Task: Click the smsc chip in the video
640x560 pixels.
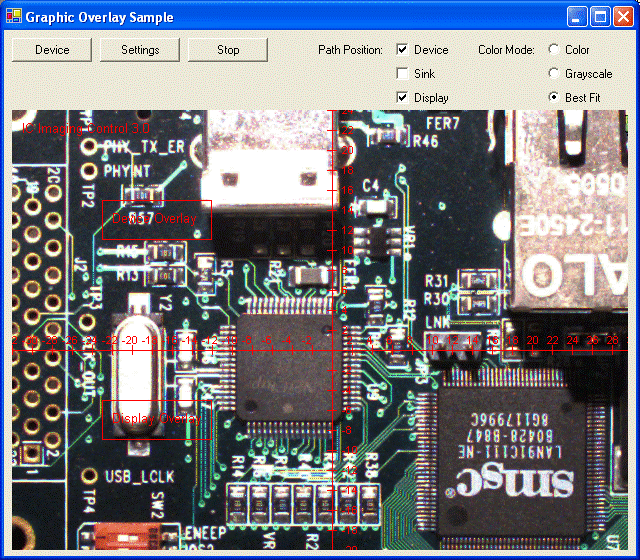Action: [510, 440]
